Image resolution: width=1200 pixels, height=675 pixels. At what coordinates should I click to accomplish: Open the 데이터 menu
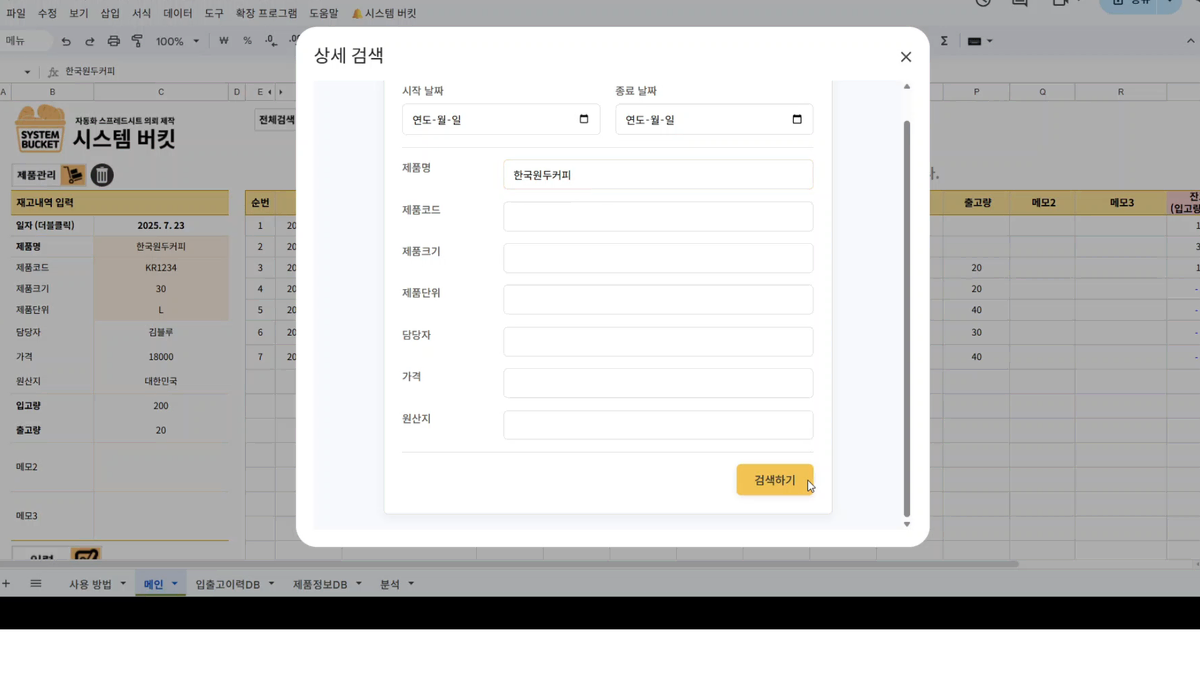[x=178, y=14]
